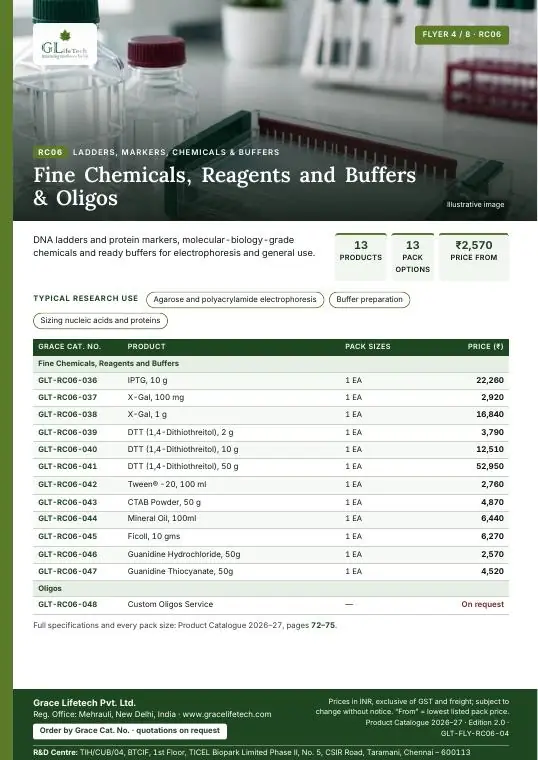
Task: Click catalog number GLT-RC06-045
Action: (x=67, y=537)
